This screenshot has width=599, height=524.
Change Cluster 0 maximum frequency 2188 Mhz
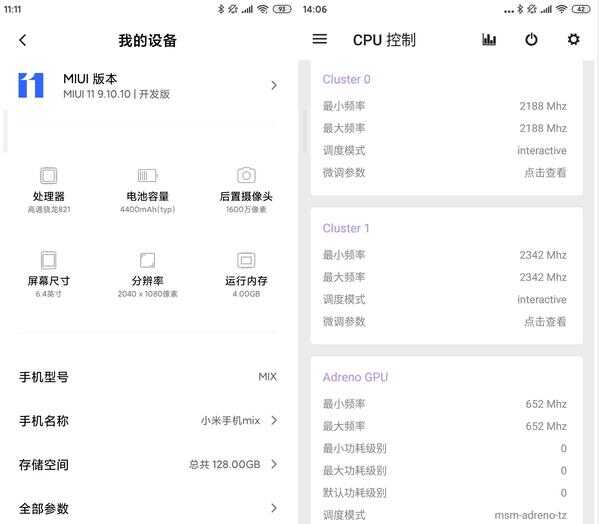543,128
